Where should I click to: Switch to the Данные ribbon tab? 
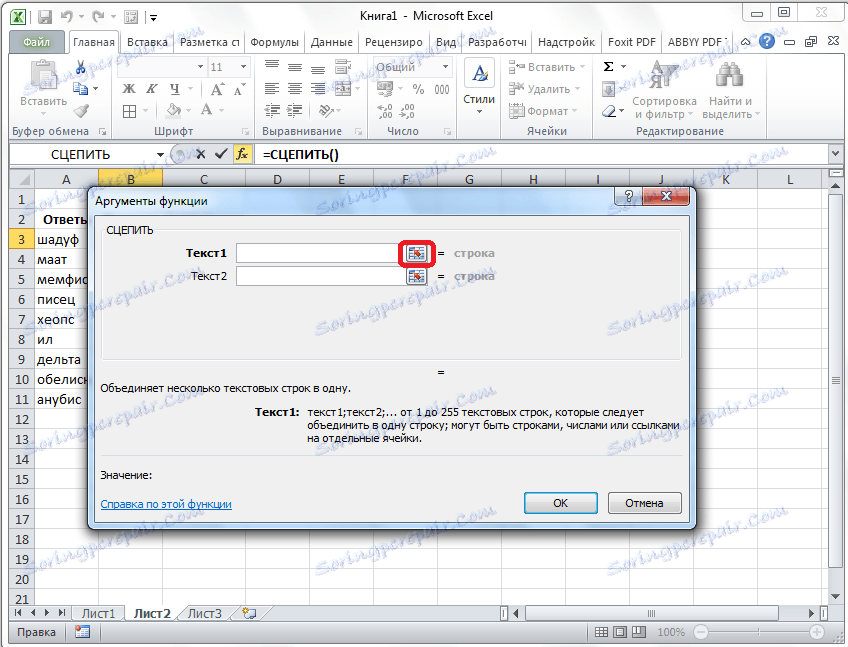(332, 42)
